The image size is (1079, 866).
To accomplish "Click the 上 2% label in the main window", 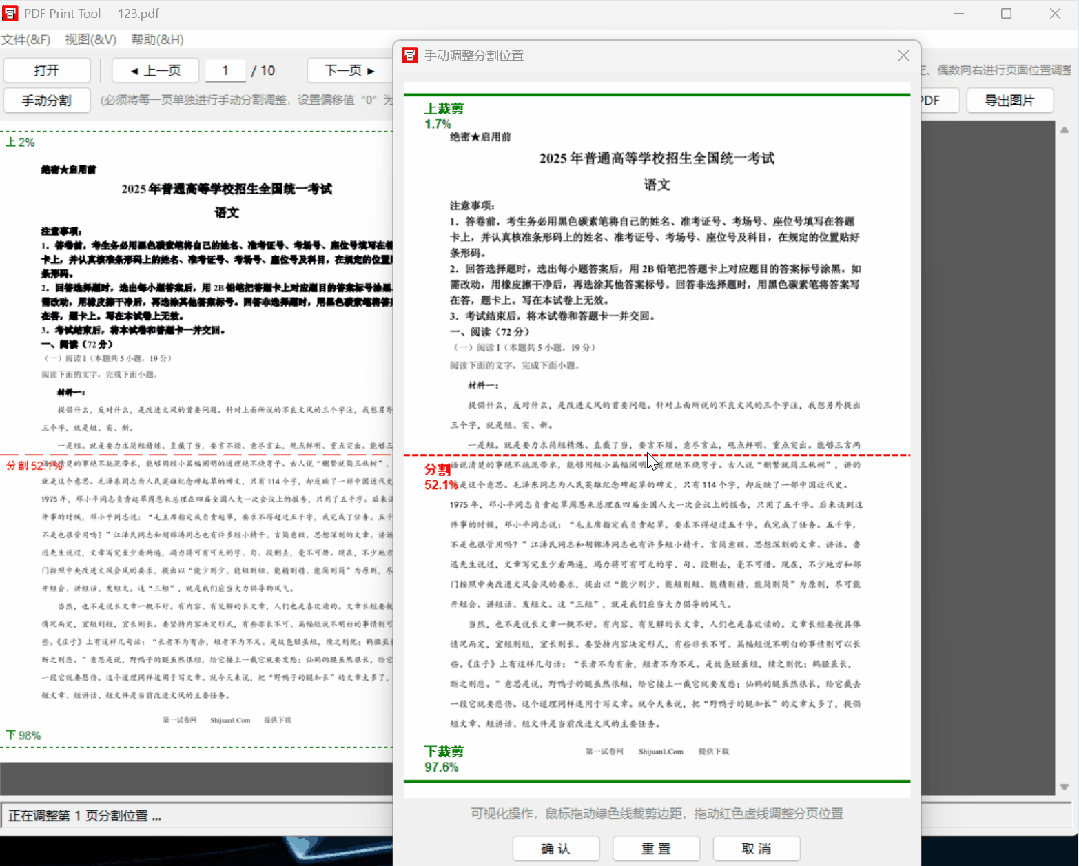I will [x=20, y=142].
